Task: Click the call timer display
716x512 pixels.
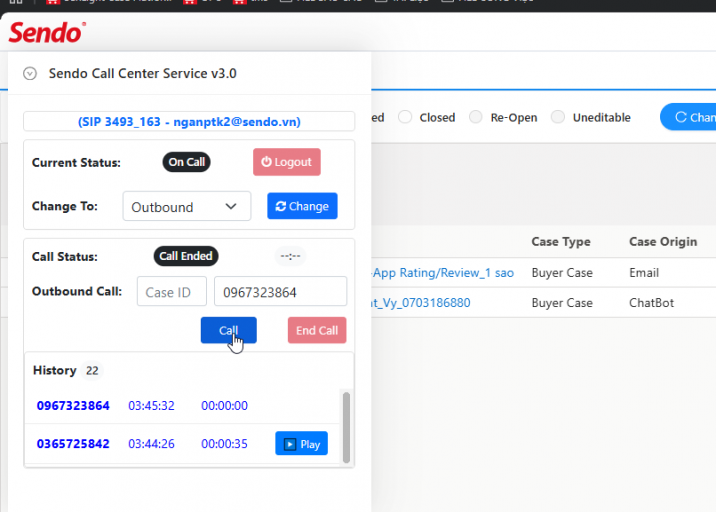Action: tap(290, 256)
